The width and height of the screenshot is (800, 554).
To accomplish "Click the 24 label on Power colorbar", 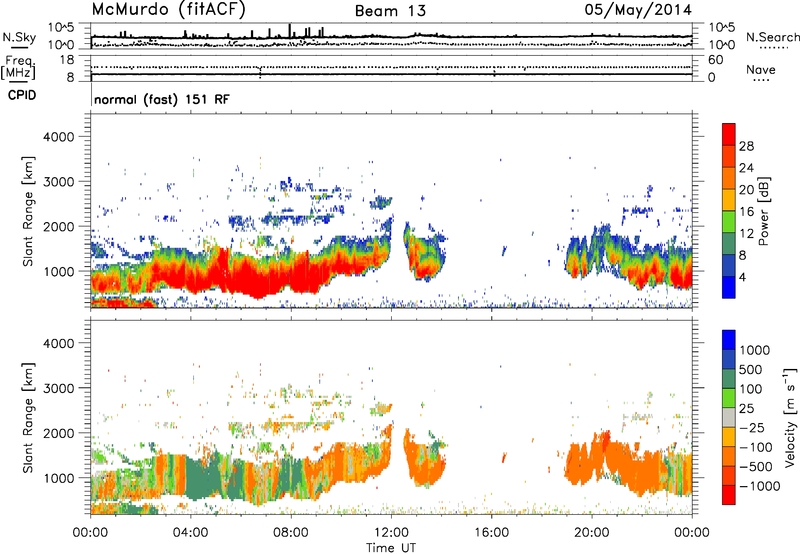I will click(x=746, y=168).
